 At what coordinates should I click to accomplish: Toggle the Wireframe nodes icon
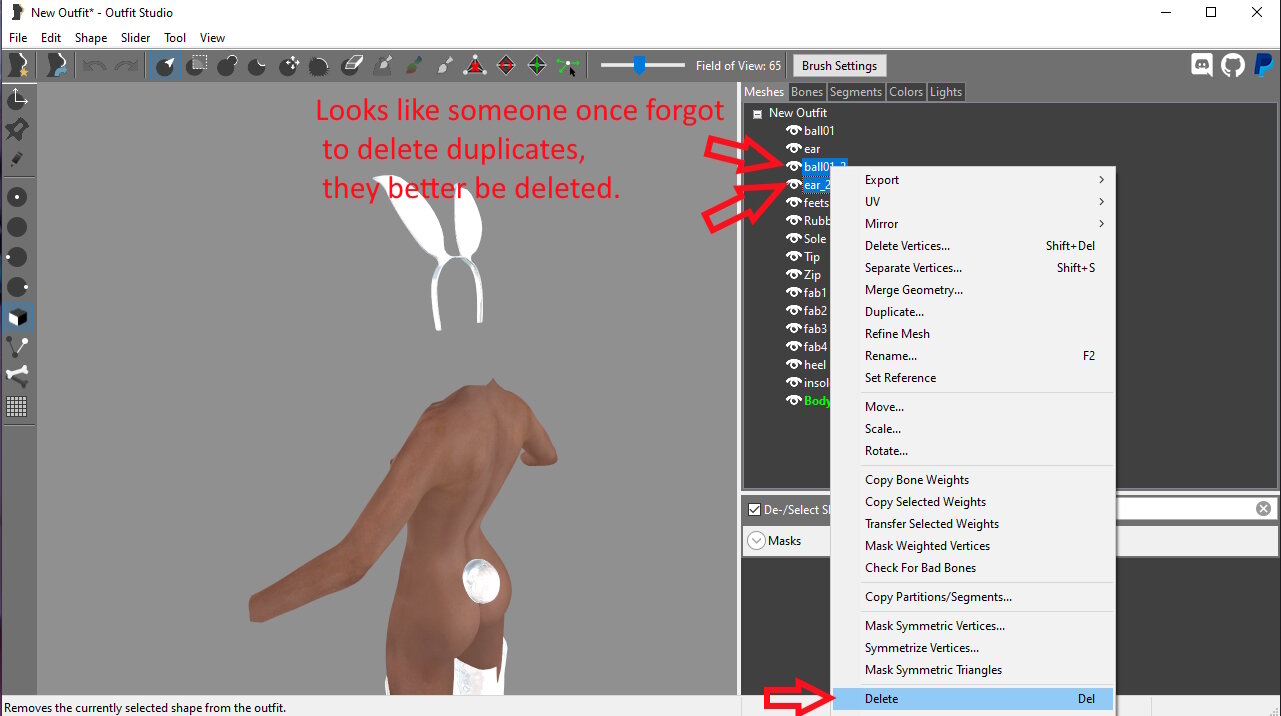coord(17,347)
